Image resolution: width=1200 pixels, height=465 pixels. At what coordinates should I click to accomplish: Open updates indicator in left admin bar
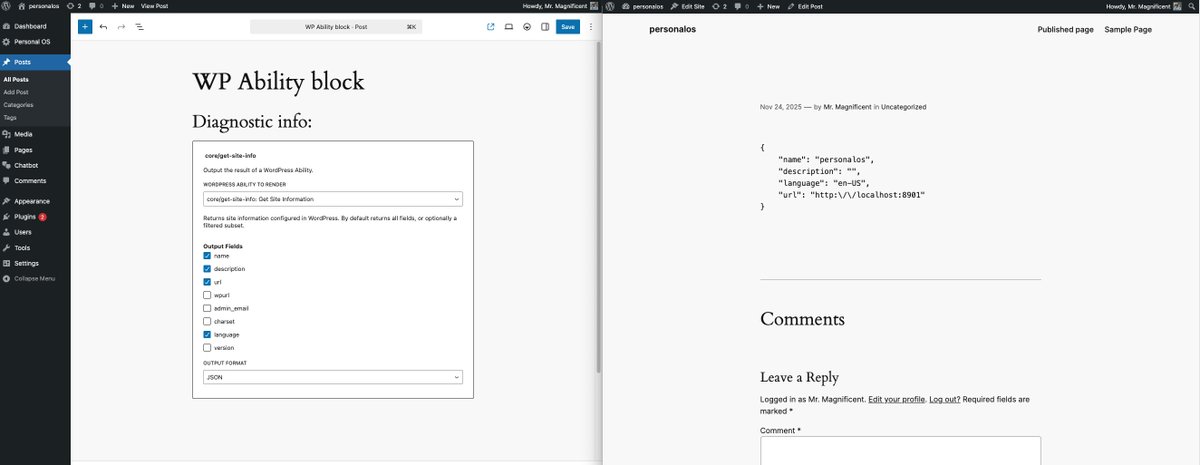[72, 6]
